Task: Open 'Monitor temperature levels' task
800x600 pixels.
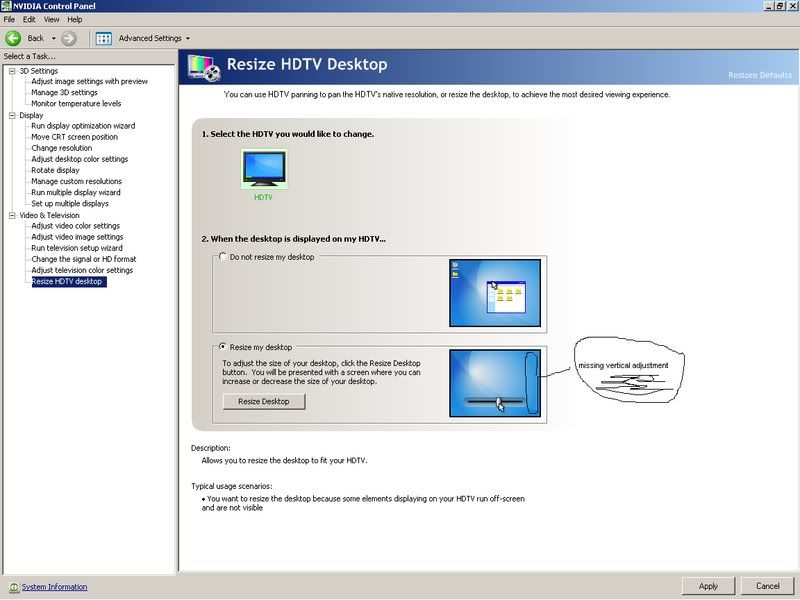Action: 76,104
